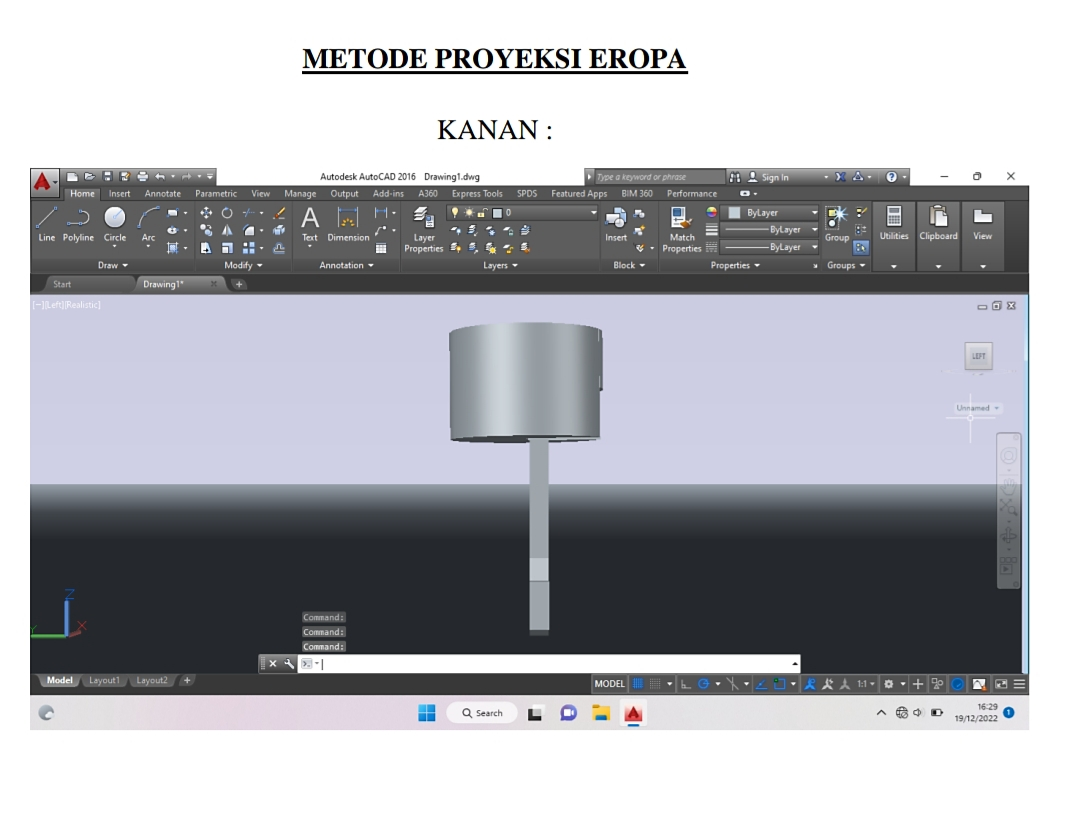Image resolution: width=1080 pixels, height=832 pixels.
Task: Pick the Arc tool
Action: (148, 225)
